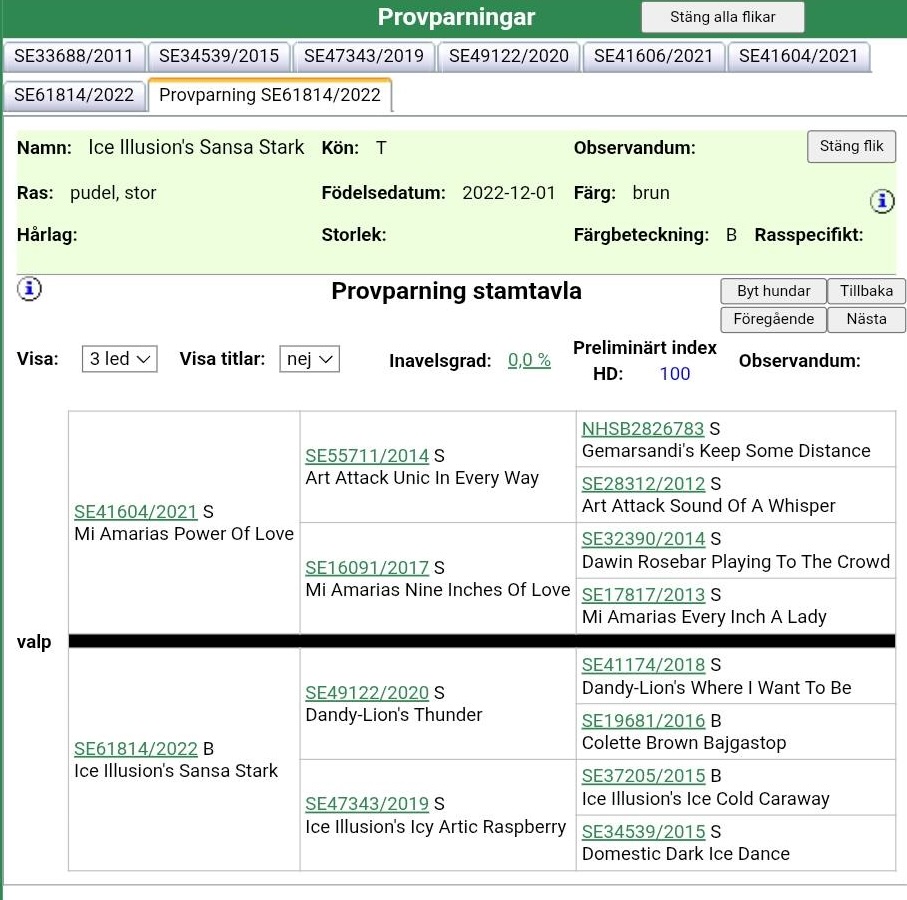Open sire link SE41604/2021
The width and height of the screenshot is (907, 900).
pyautogui.click(x=136, y=512)
